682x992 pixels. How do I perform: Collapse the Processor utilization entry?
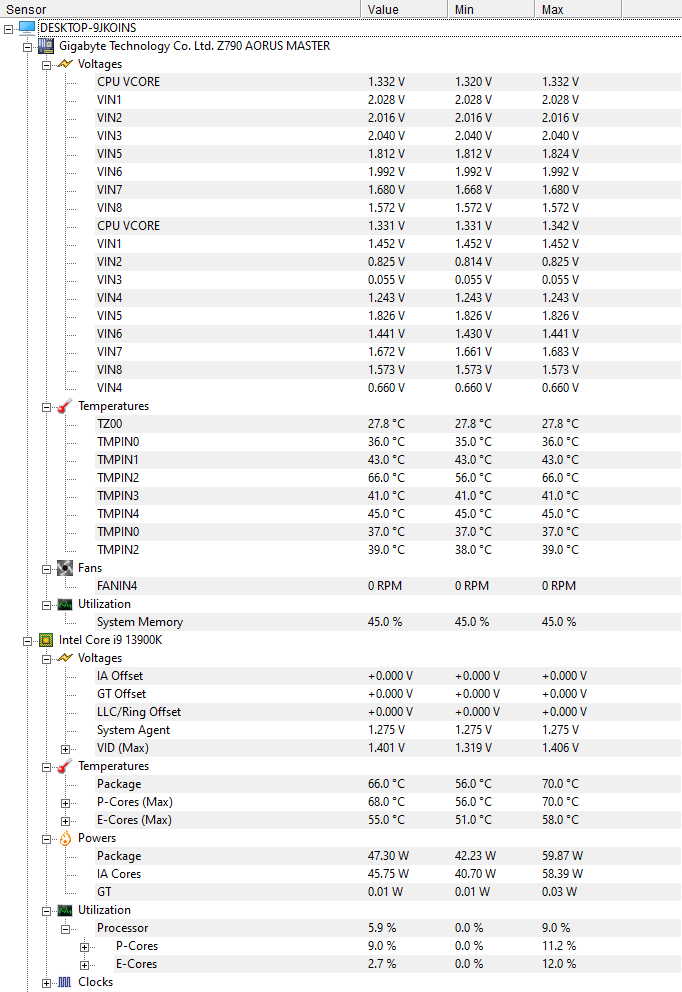coord(65,929)
